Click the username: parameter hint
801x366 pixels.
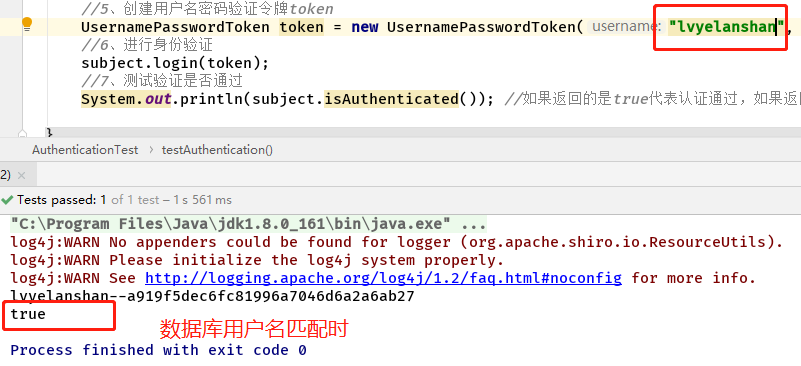[x=626, y=27]
